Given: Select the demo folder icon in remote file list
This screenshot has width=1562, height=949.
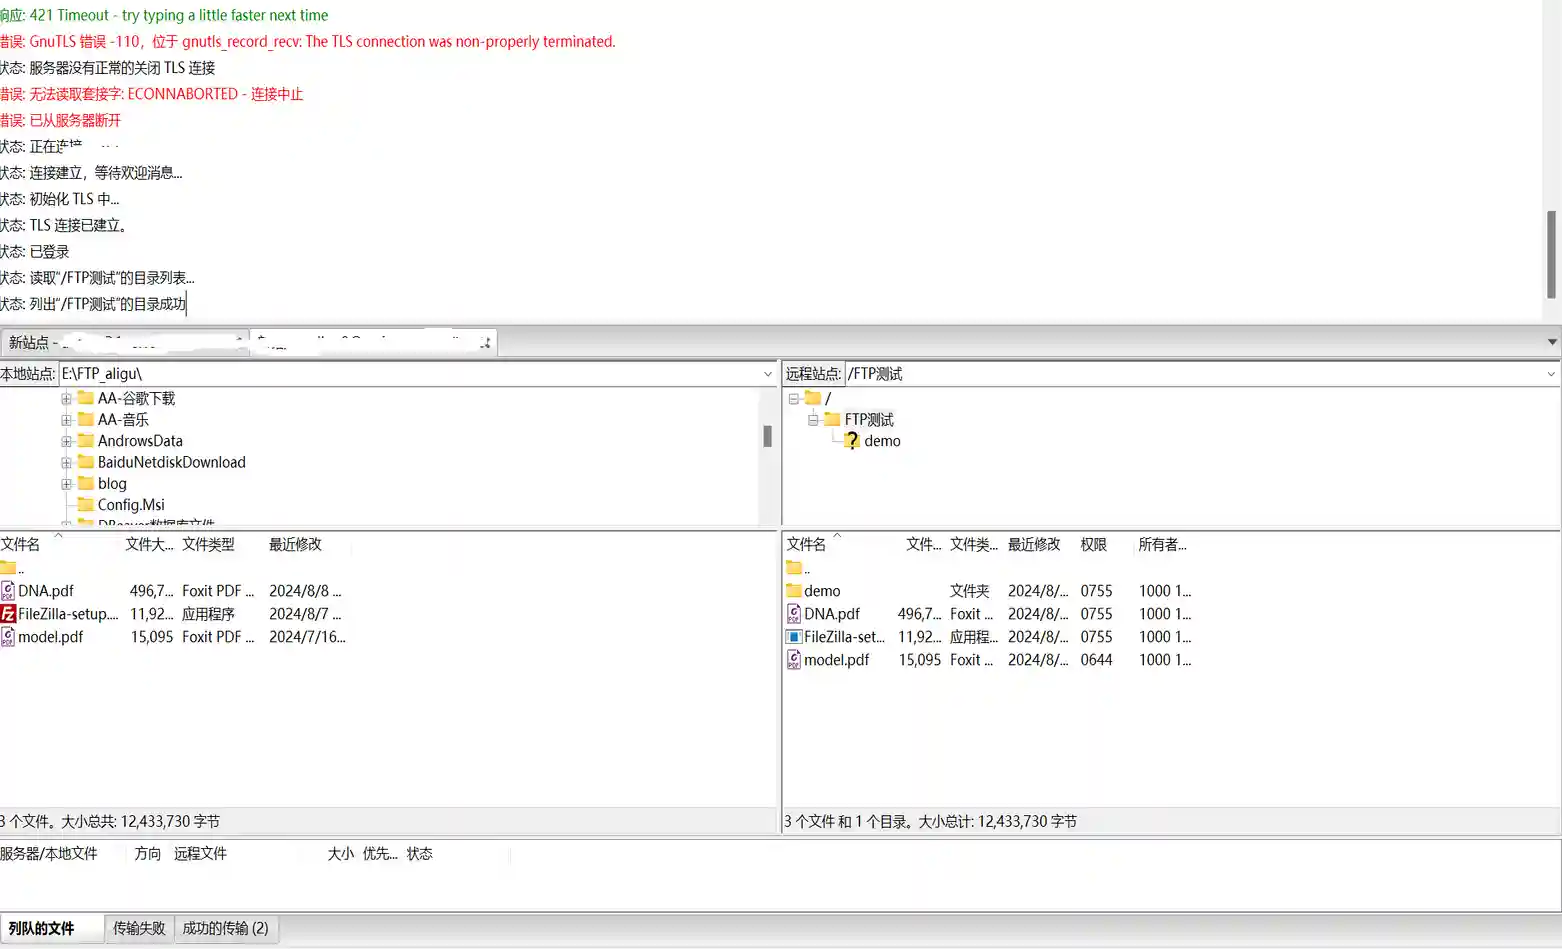Looking at the screenshot, I should (794, 591).
